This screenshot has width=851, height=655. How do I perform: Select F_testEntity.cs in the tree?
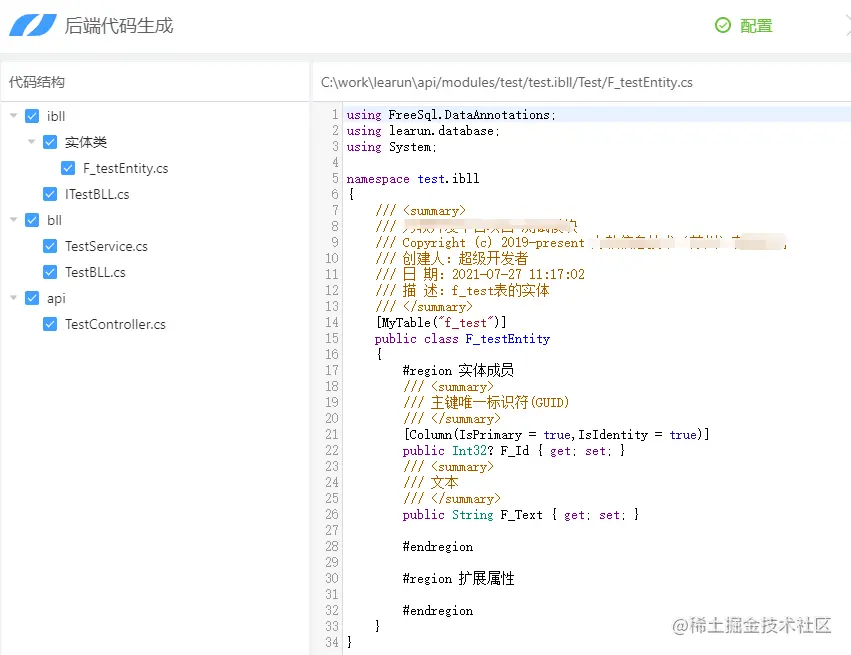pyautogui.click(x=125, y=168)
